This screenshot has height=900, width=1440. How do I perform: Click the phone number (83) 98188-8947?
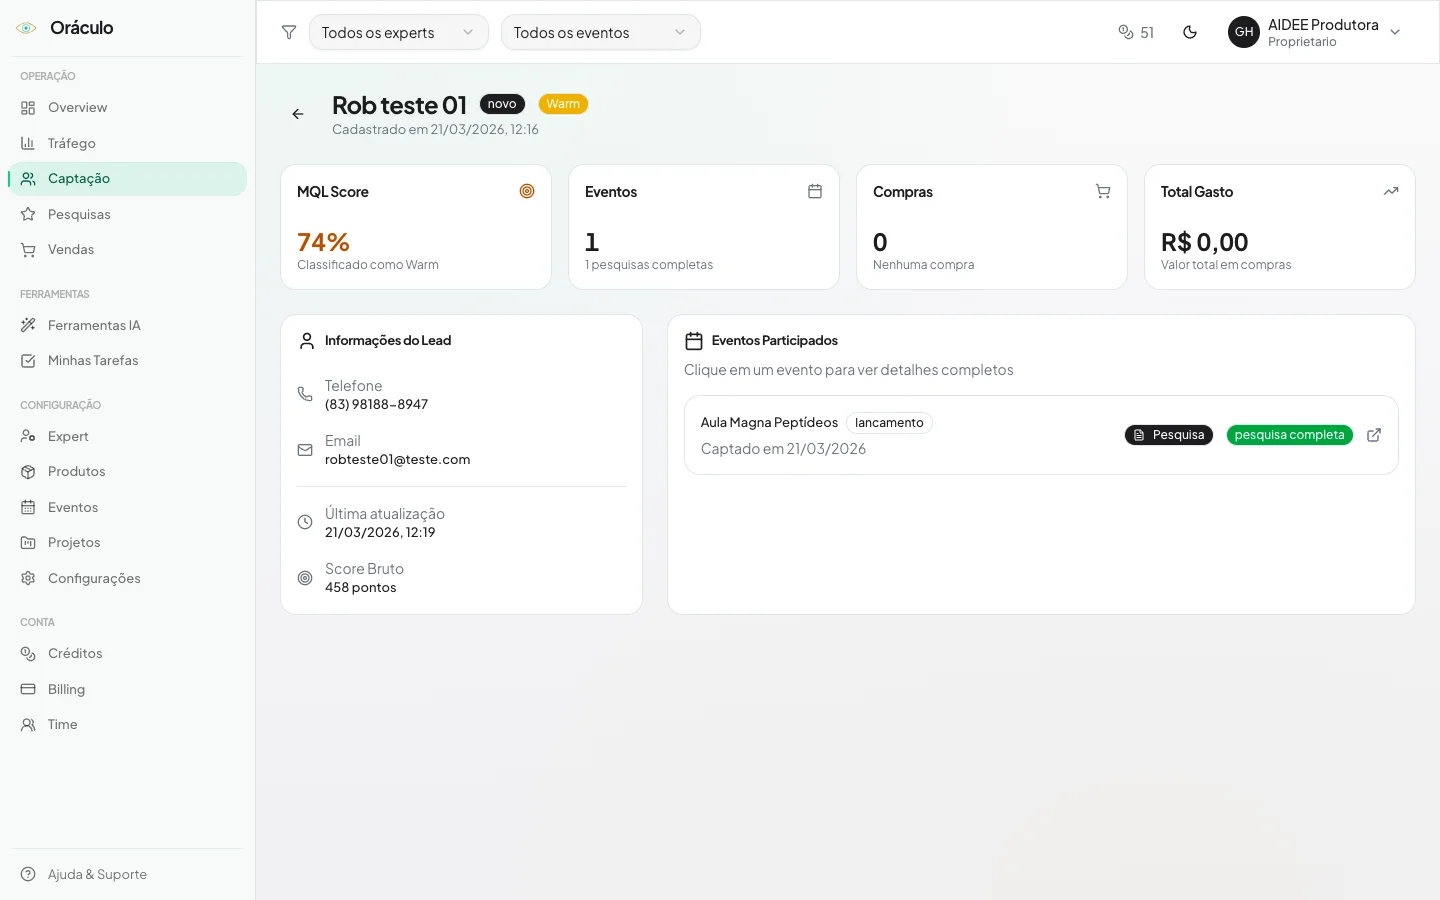(x=376, y=405)
